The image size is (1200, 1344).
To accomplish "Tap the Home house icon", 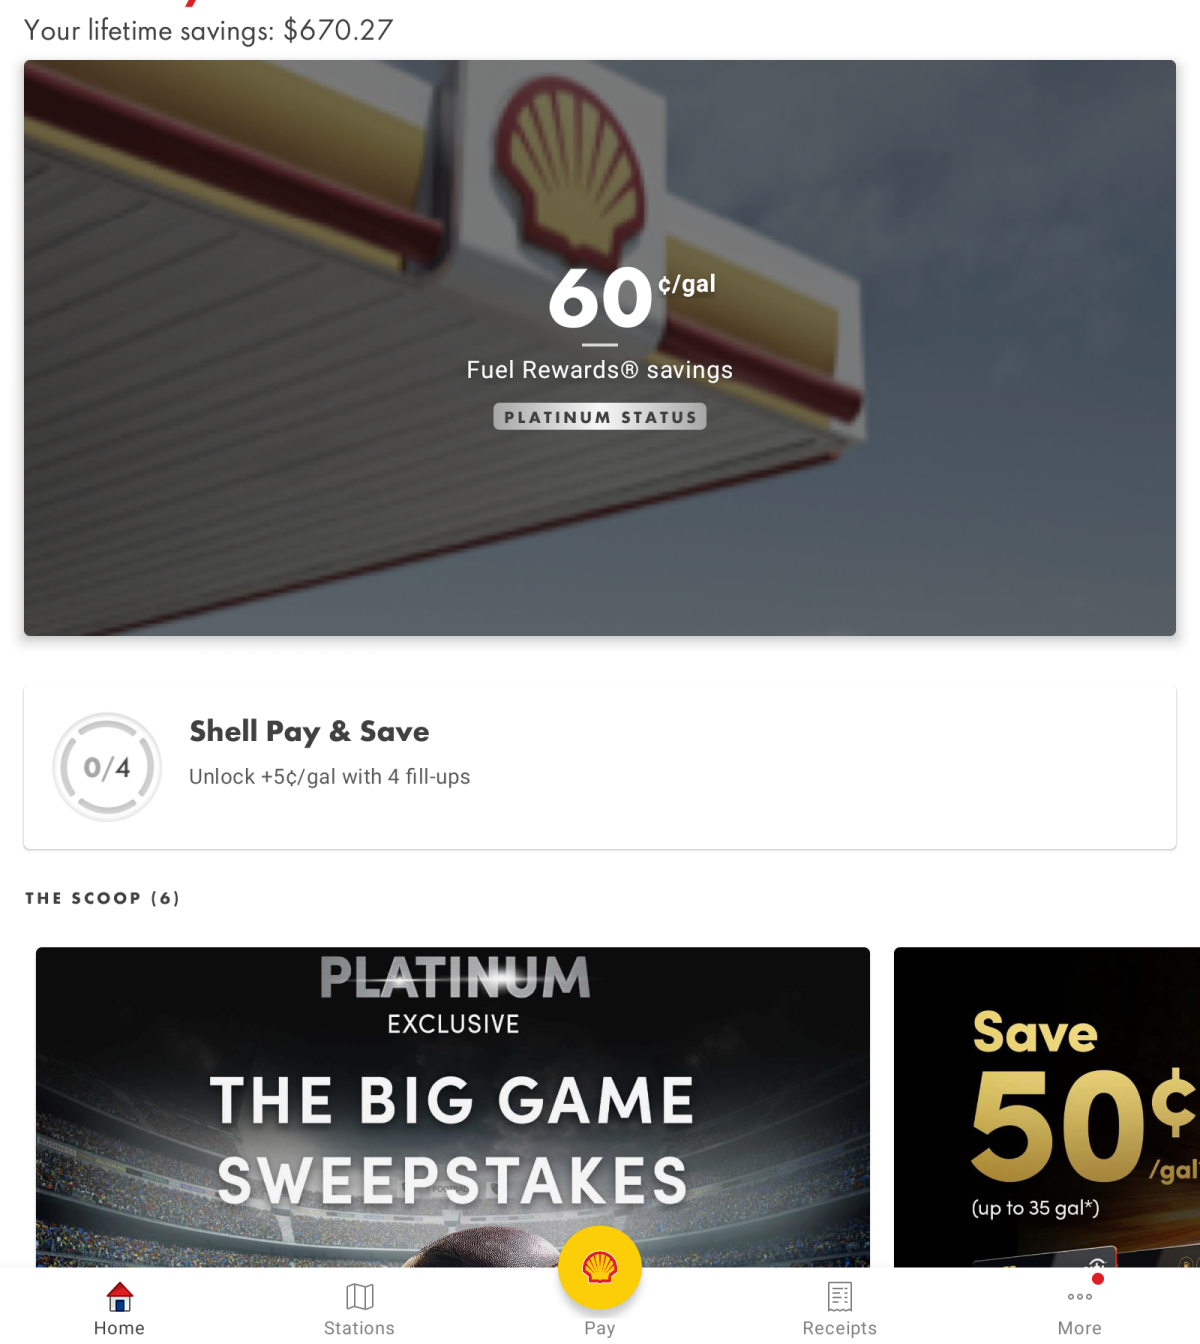I will (120, 1297).
